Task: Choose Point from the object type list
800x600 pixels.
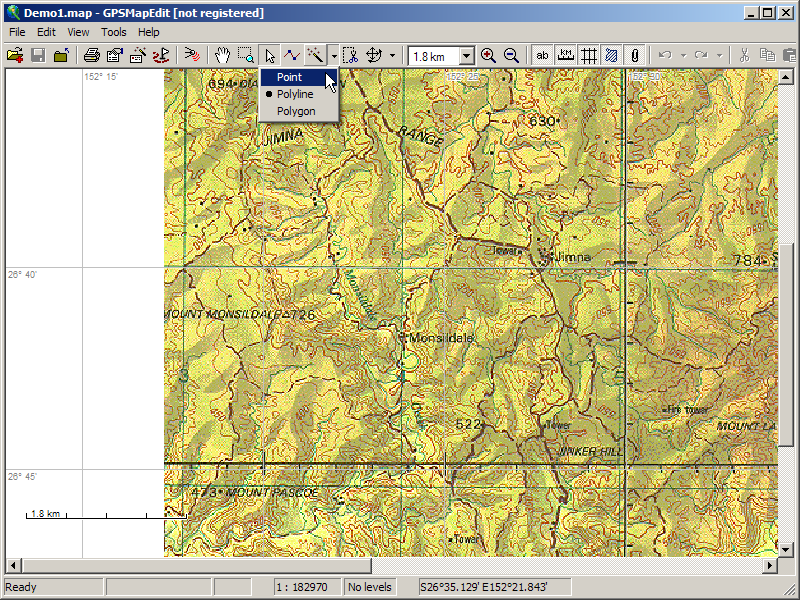Action: pos(289,77)
